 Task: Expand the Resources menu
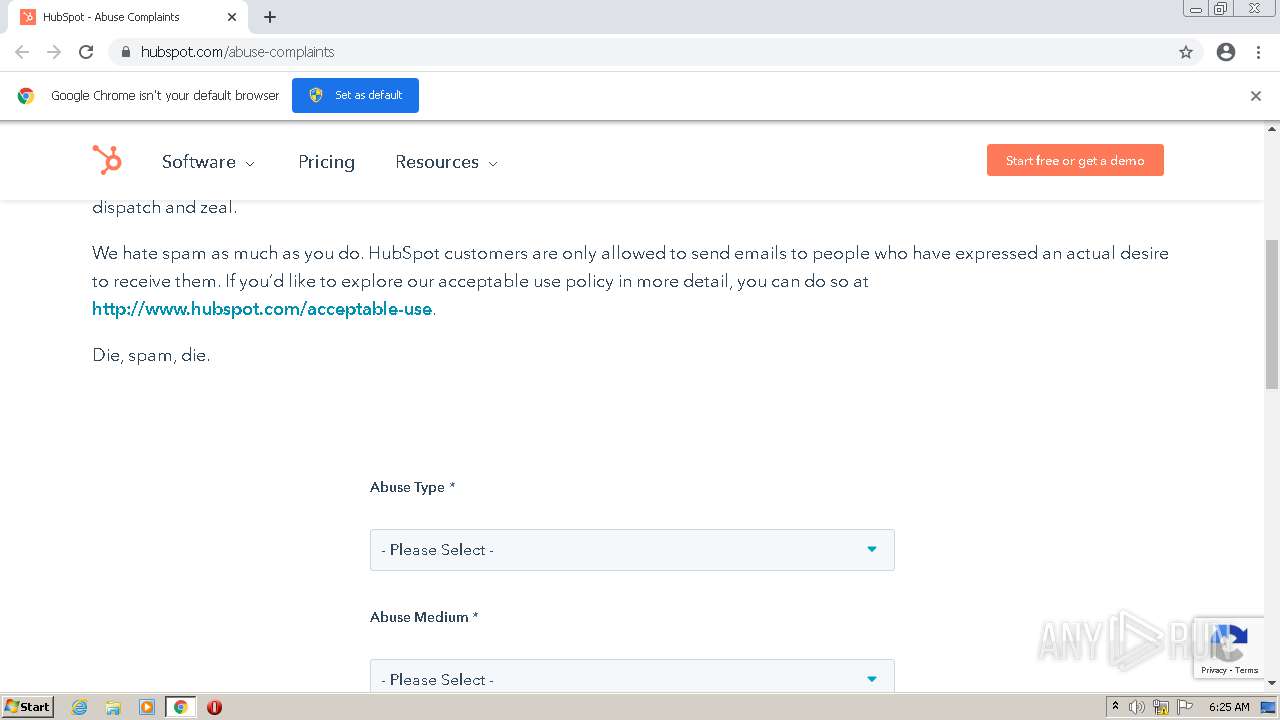tap(447, 162)
